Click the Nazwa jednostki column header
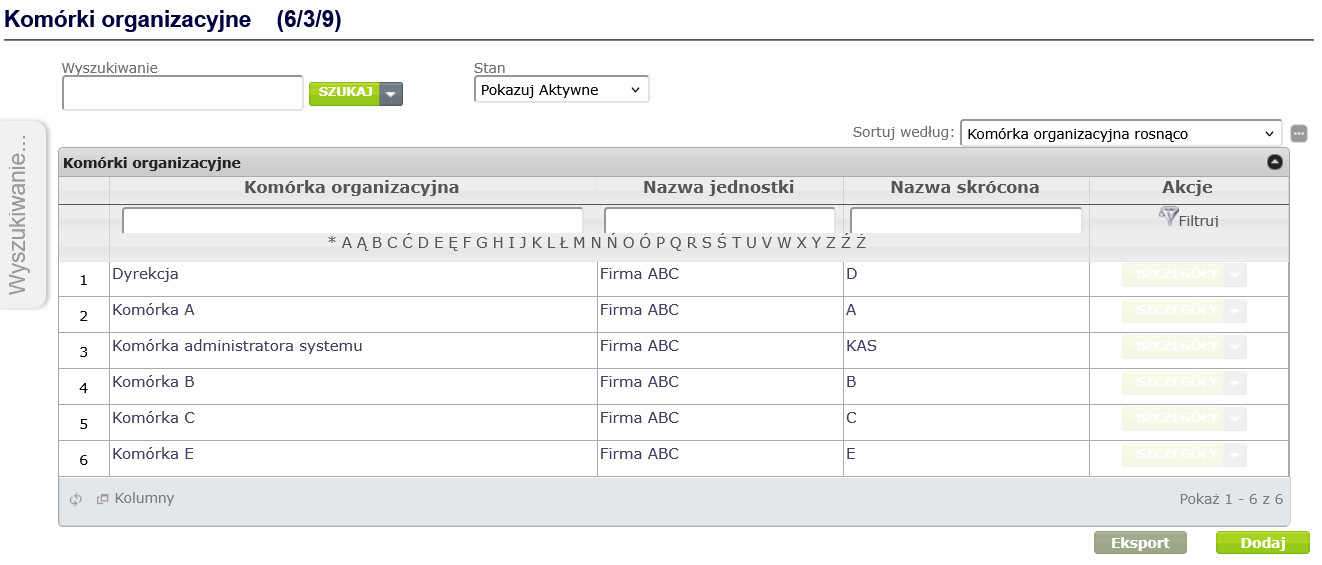Image resolution: width=1322 pixels, height=565 pixels. point(718,187)
